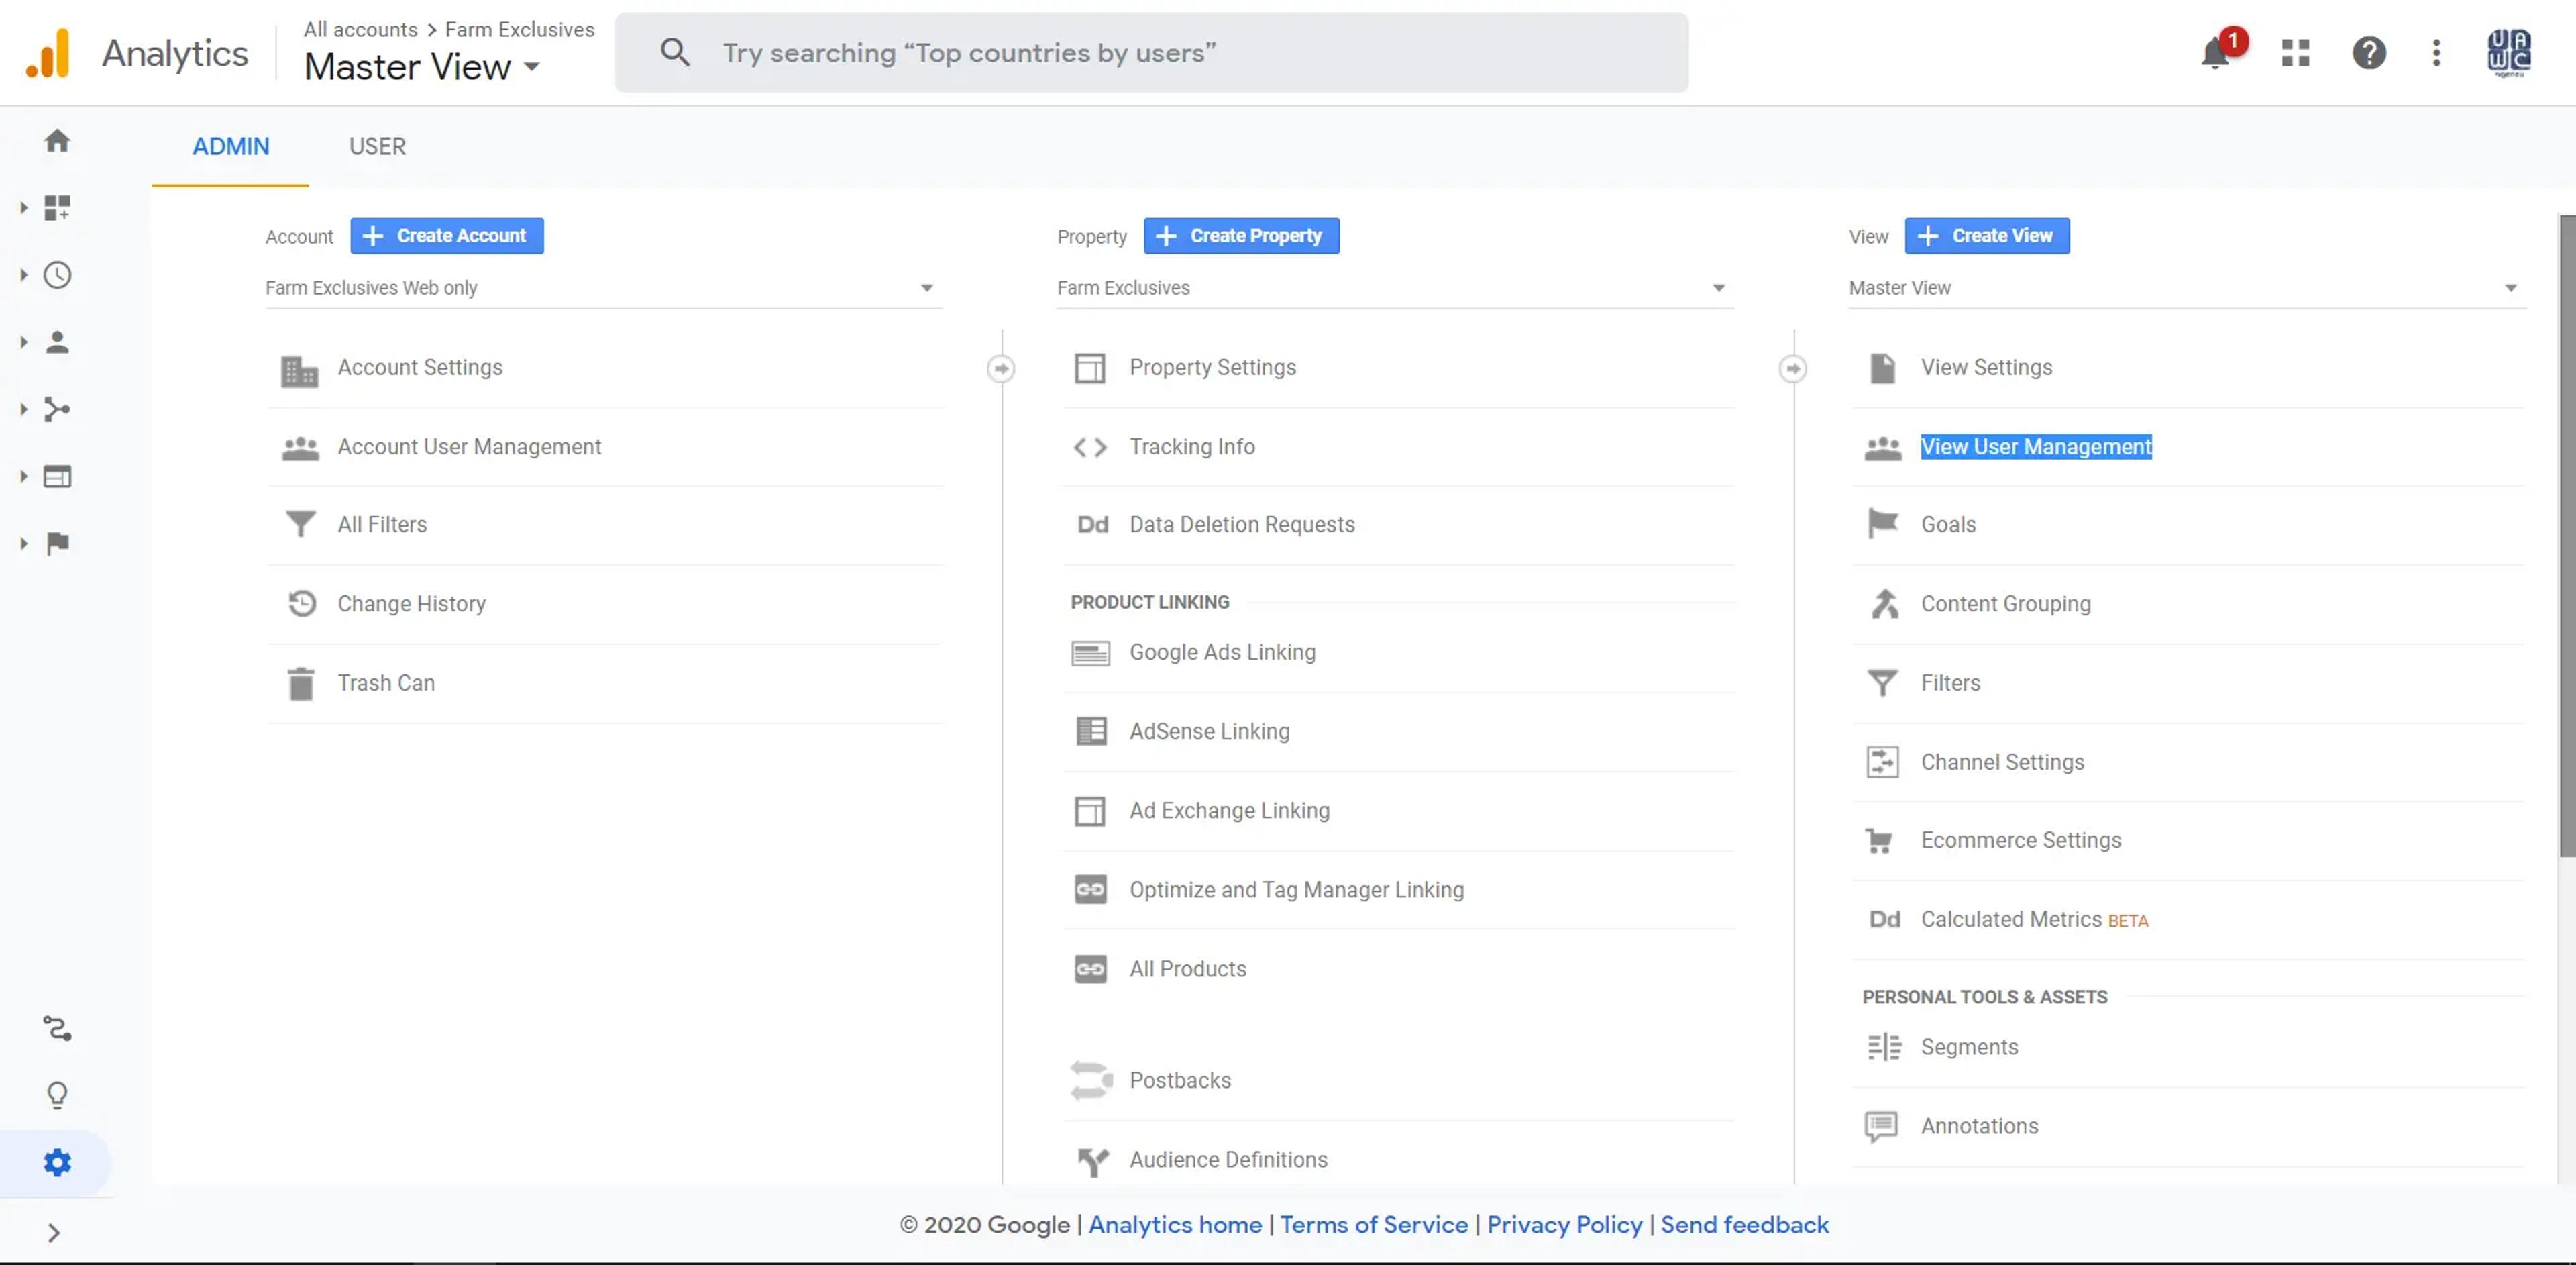
Task: Click the vertical scrollbar on the right
Action: pos(2566,535)
